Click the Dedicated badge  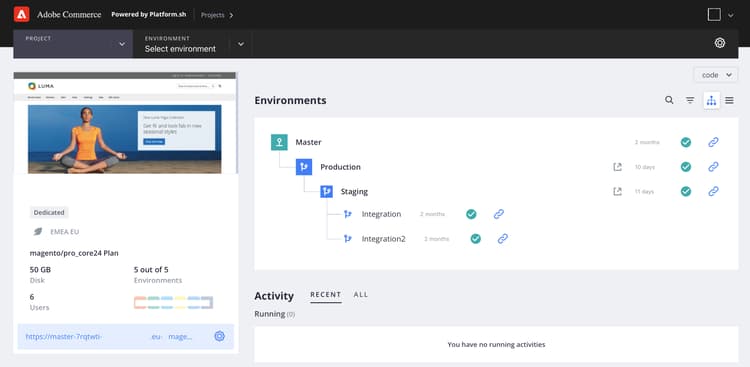coord(49,212)
